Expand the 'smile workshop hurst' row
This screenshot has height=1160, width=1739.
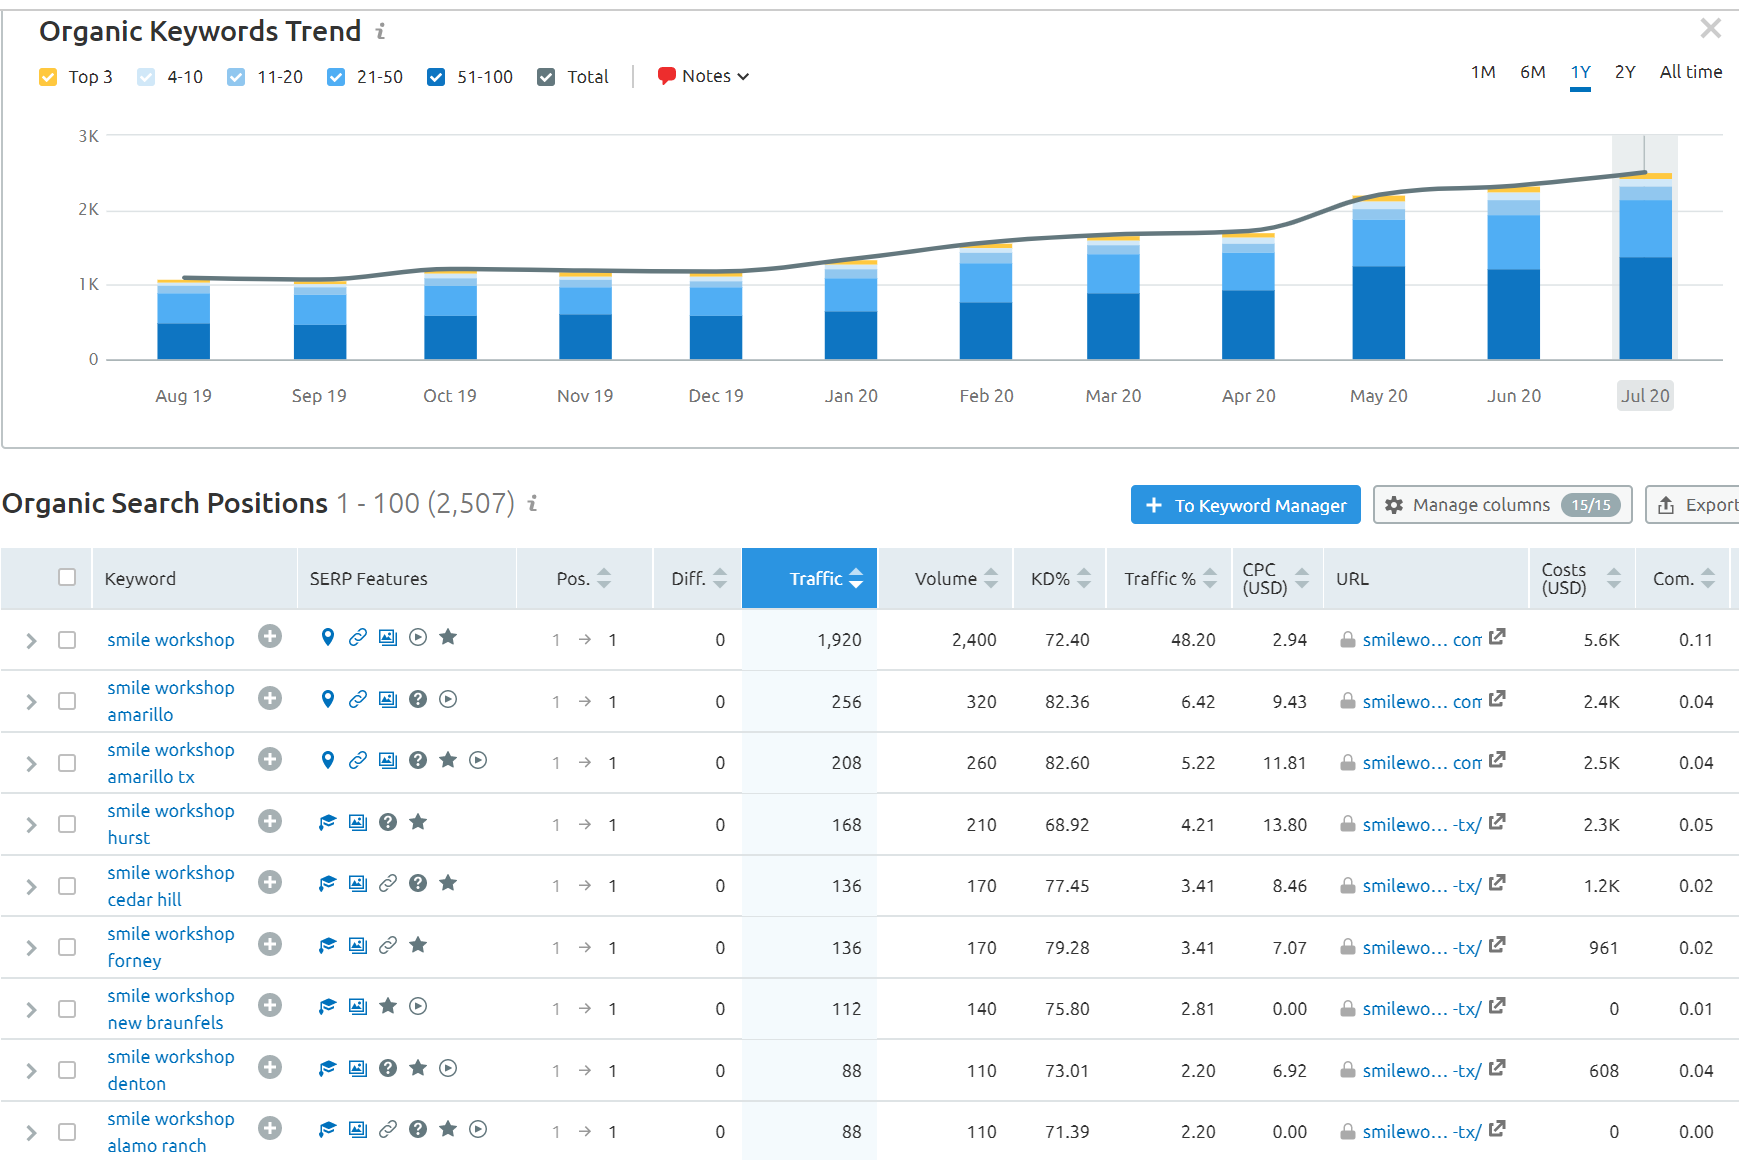click(x=31, y=825)
